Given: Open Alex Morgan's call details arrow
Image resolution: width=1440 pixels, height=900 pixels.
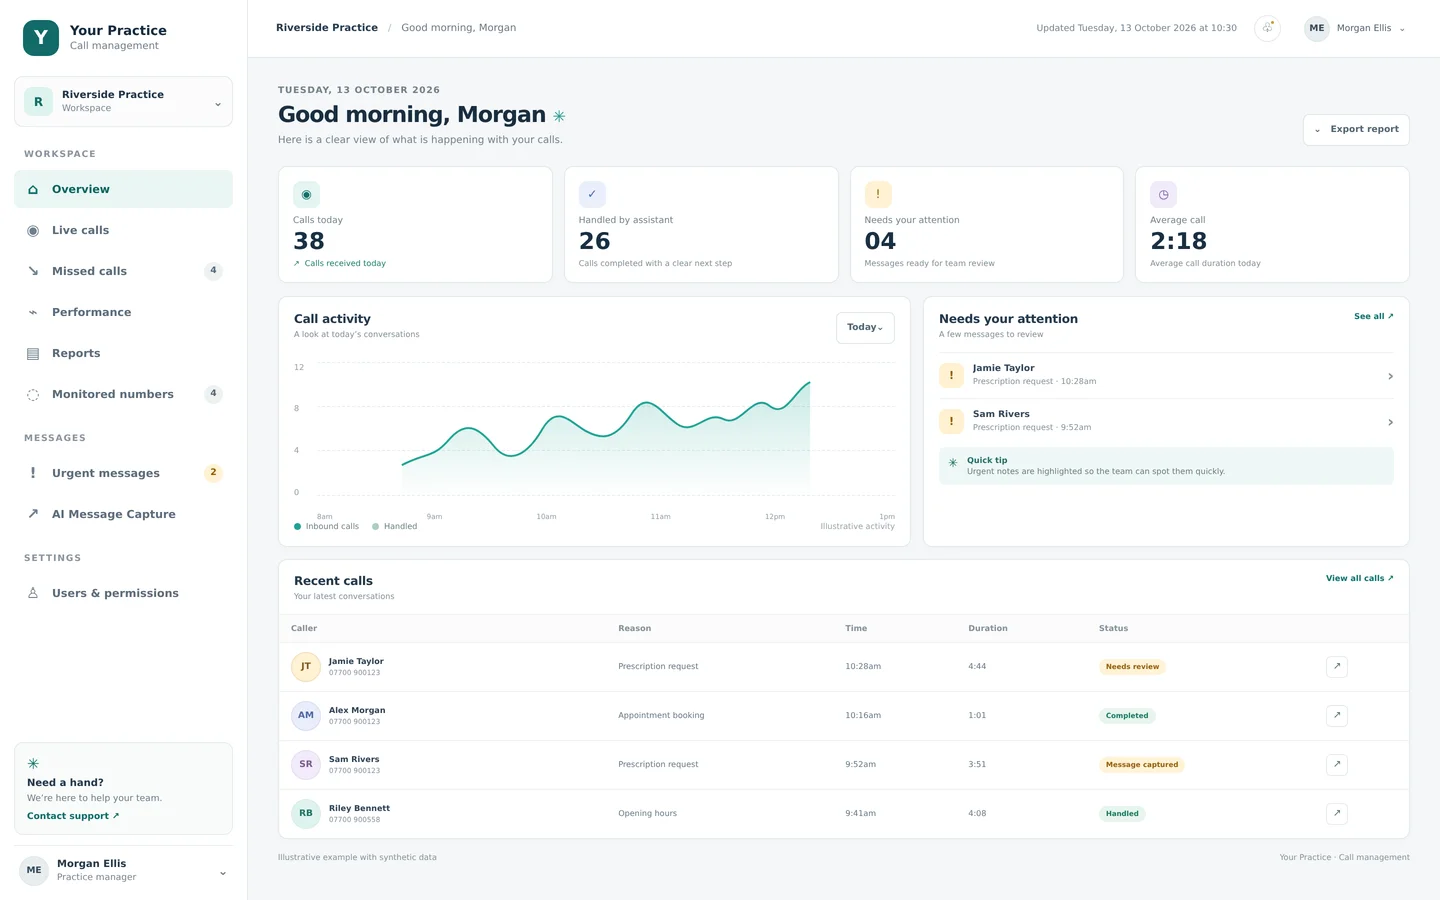Looking at the screenshot, I should pos(1337,716).
